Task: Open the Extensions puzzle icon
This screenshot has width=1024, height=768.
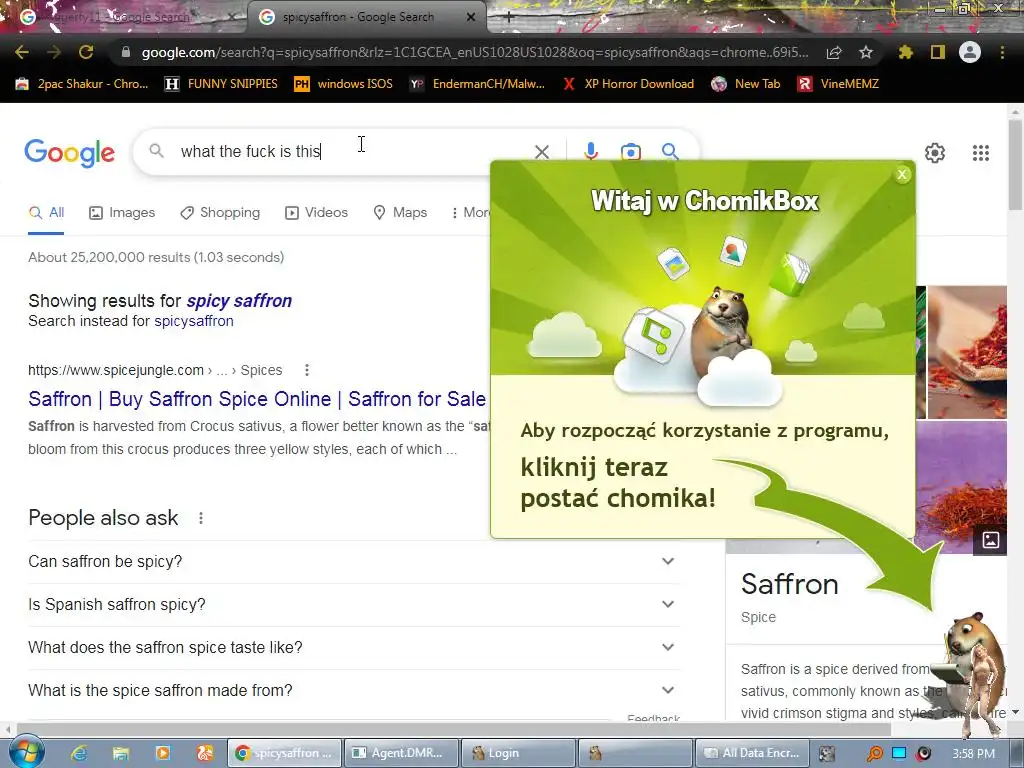Action: click(906, 52)
